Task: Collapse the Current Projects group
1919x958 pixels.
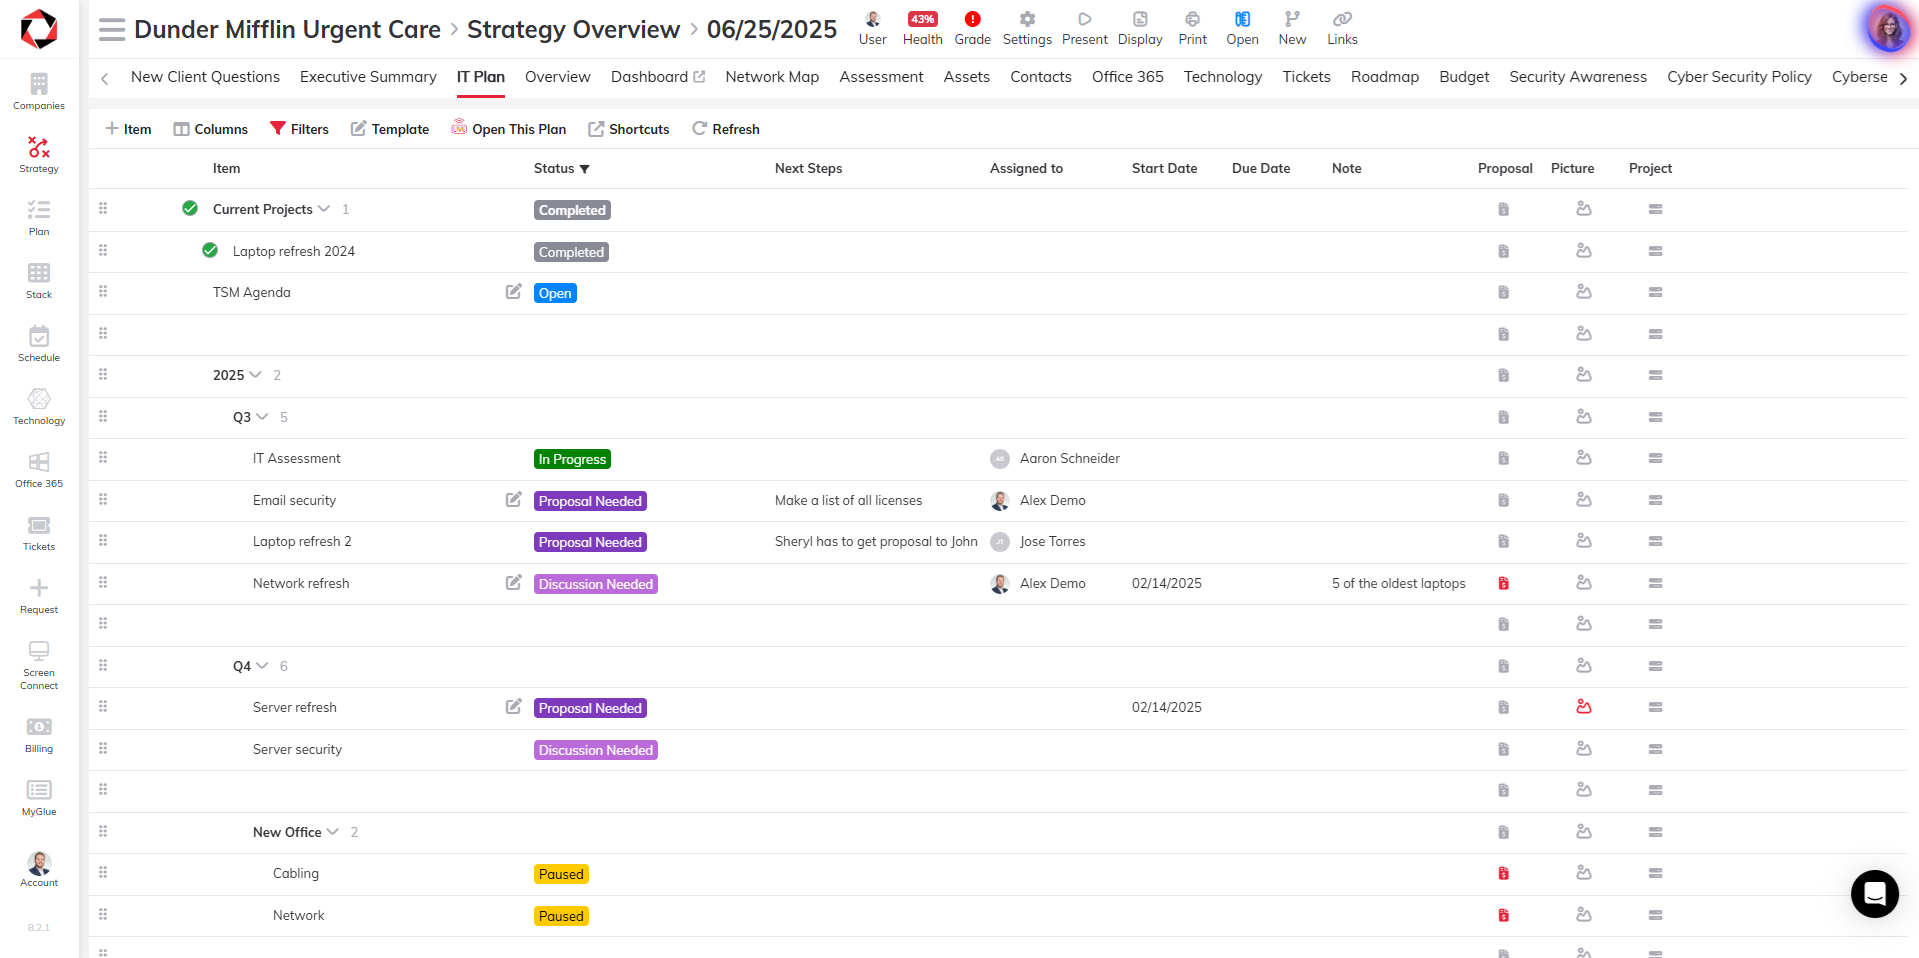Action: pyautogui.click(x=324, y=209)
